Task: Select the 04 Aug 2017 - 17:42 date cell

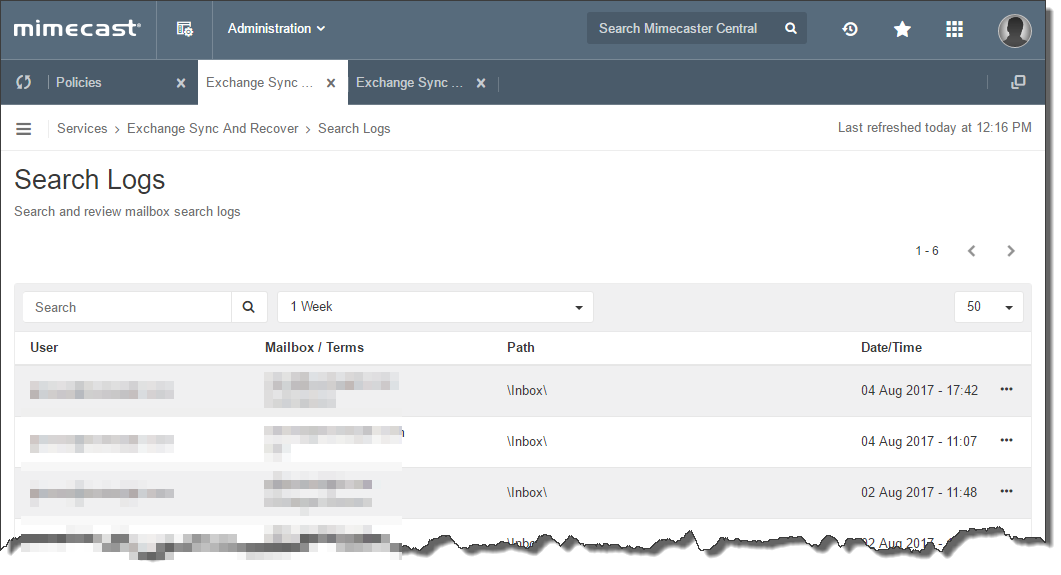Action: [919, 390]
